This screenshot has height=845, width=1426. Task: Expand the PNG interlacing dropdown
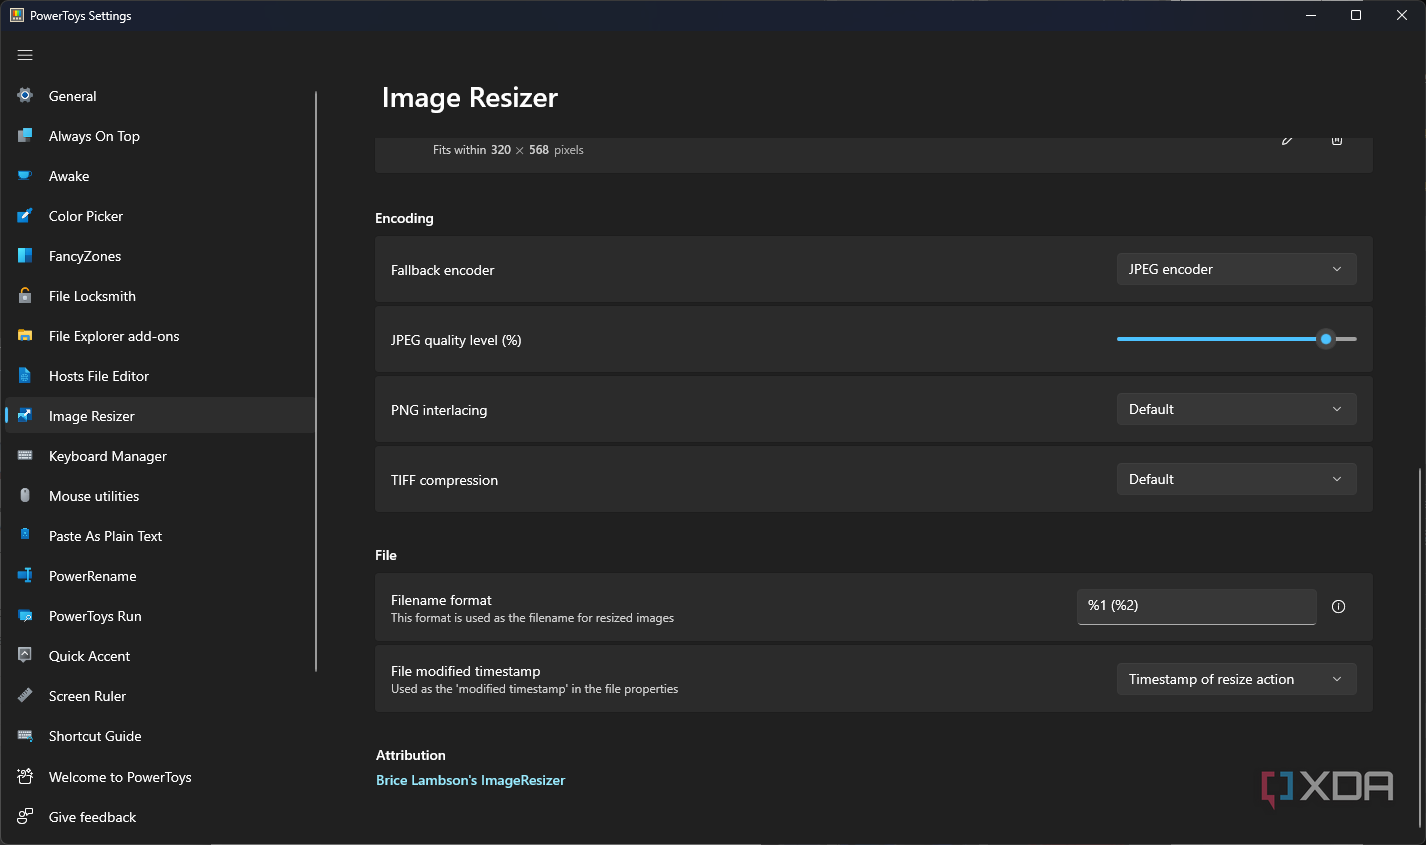[x=1236, y=408]
